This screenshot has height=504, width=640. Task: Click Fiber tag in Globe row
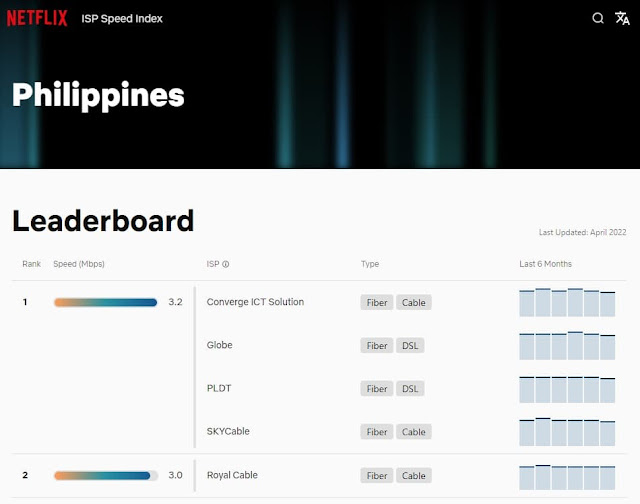tap(377, 346)
